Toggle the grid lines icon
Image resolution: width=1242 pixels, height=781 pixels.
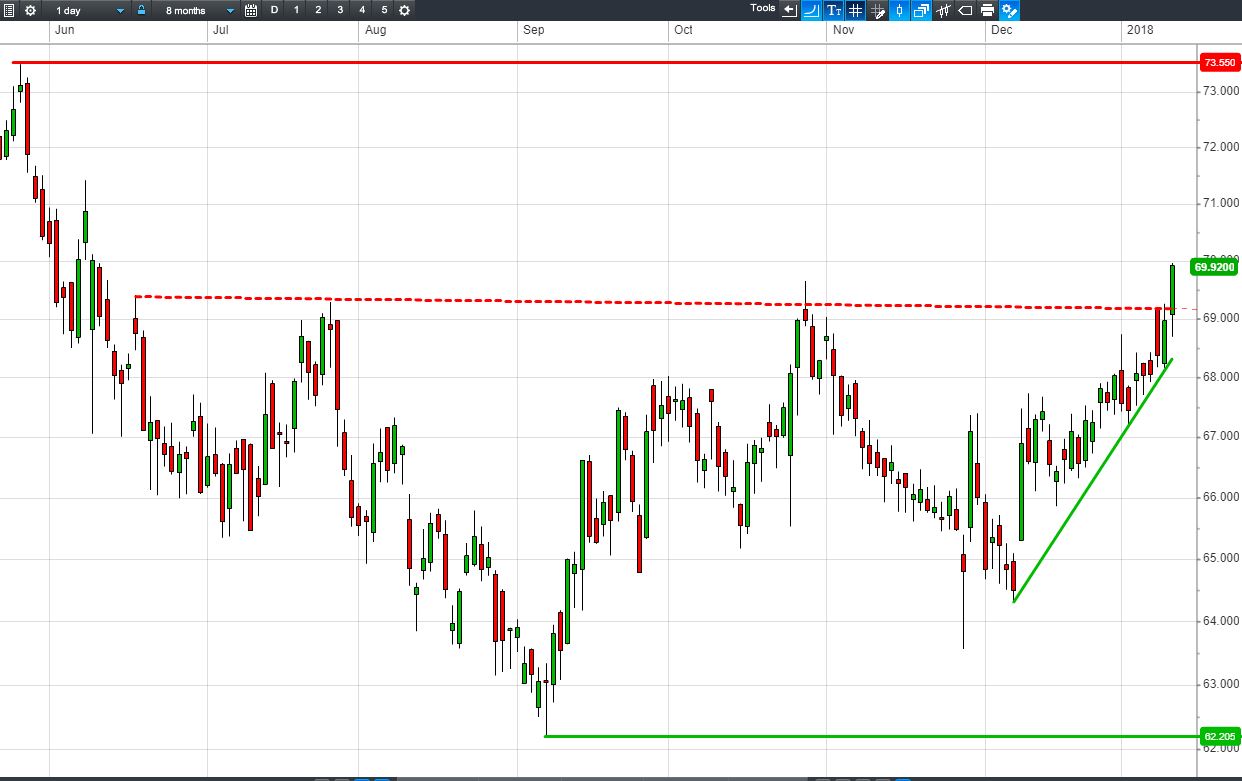[x=856, y=10]
